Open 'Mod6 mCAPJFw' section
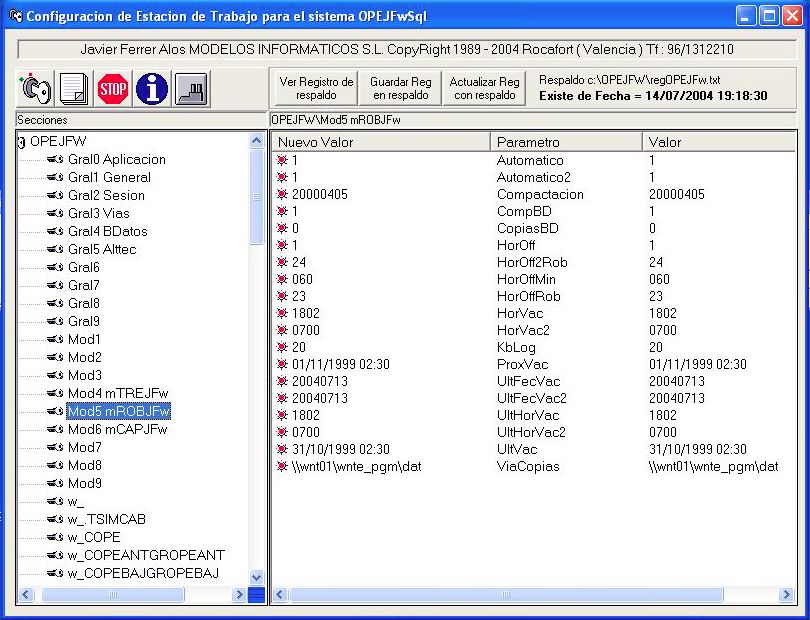This screenshot has width=810, height=620. tap(118, 429)
